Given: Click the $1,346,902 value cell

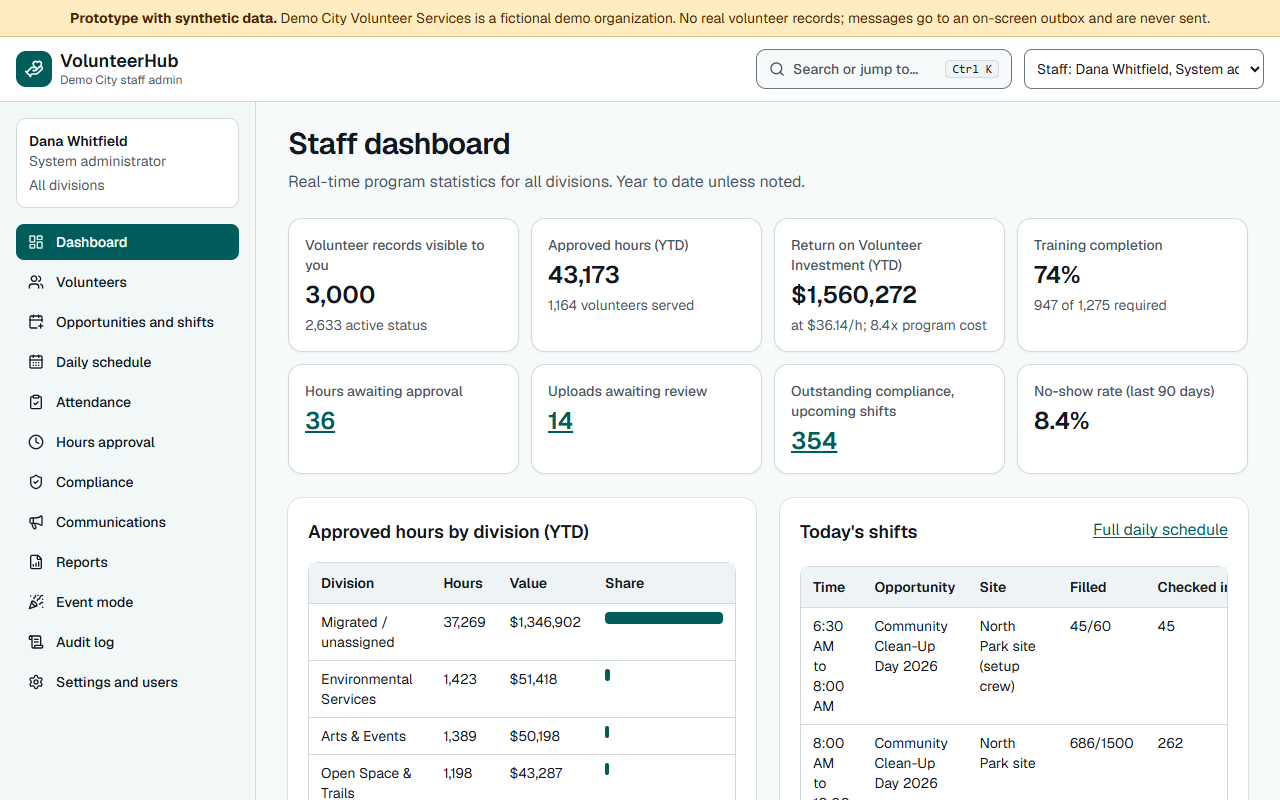Looking at the screenshot, I should point(545,622).
